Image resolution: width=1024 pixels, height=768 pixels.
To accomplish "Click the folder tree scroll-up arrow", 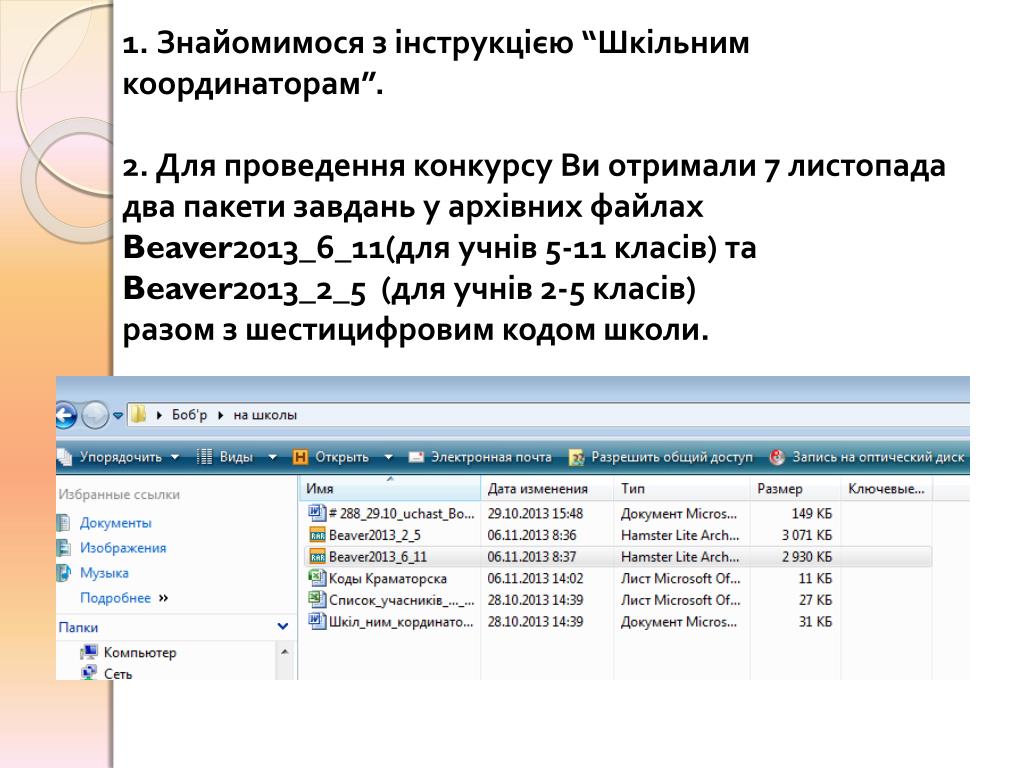I will pos(285,652).
